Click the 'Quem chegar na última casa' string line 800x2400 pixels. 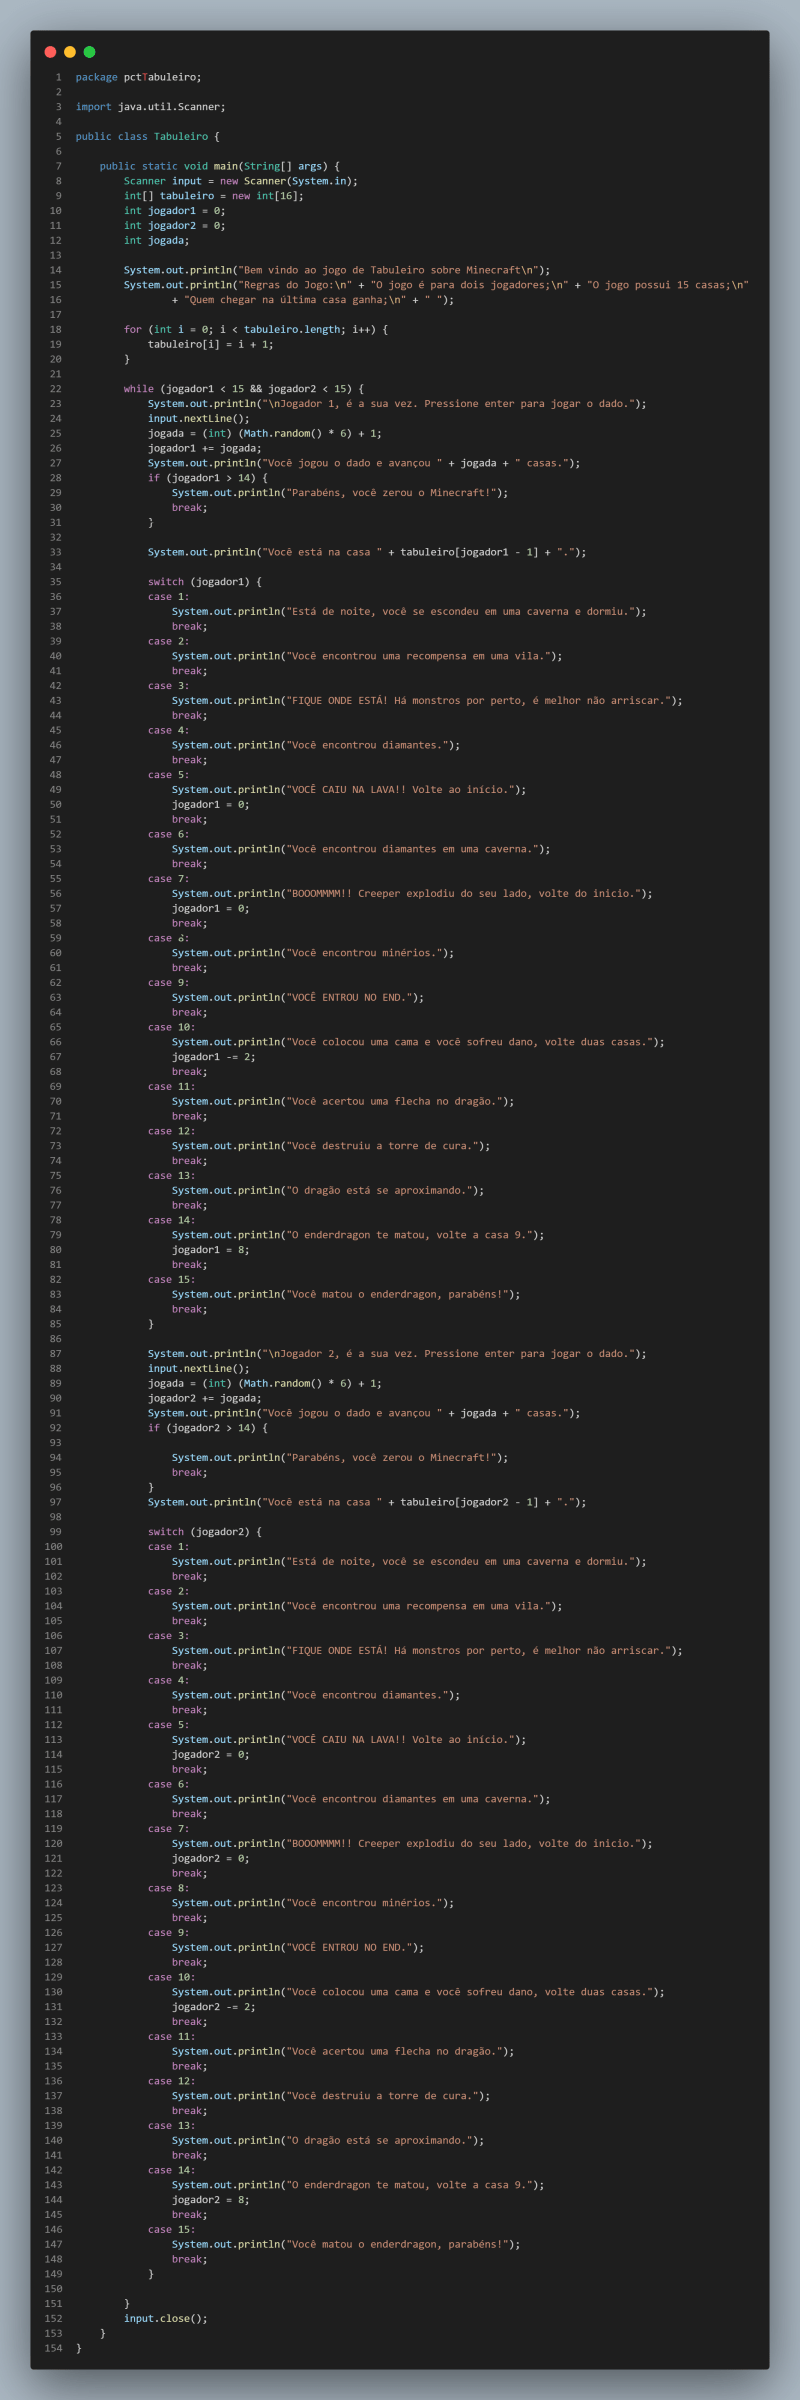(313, 300)
